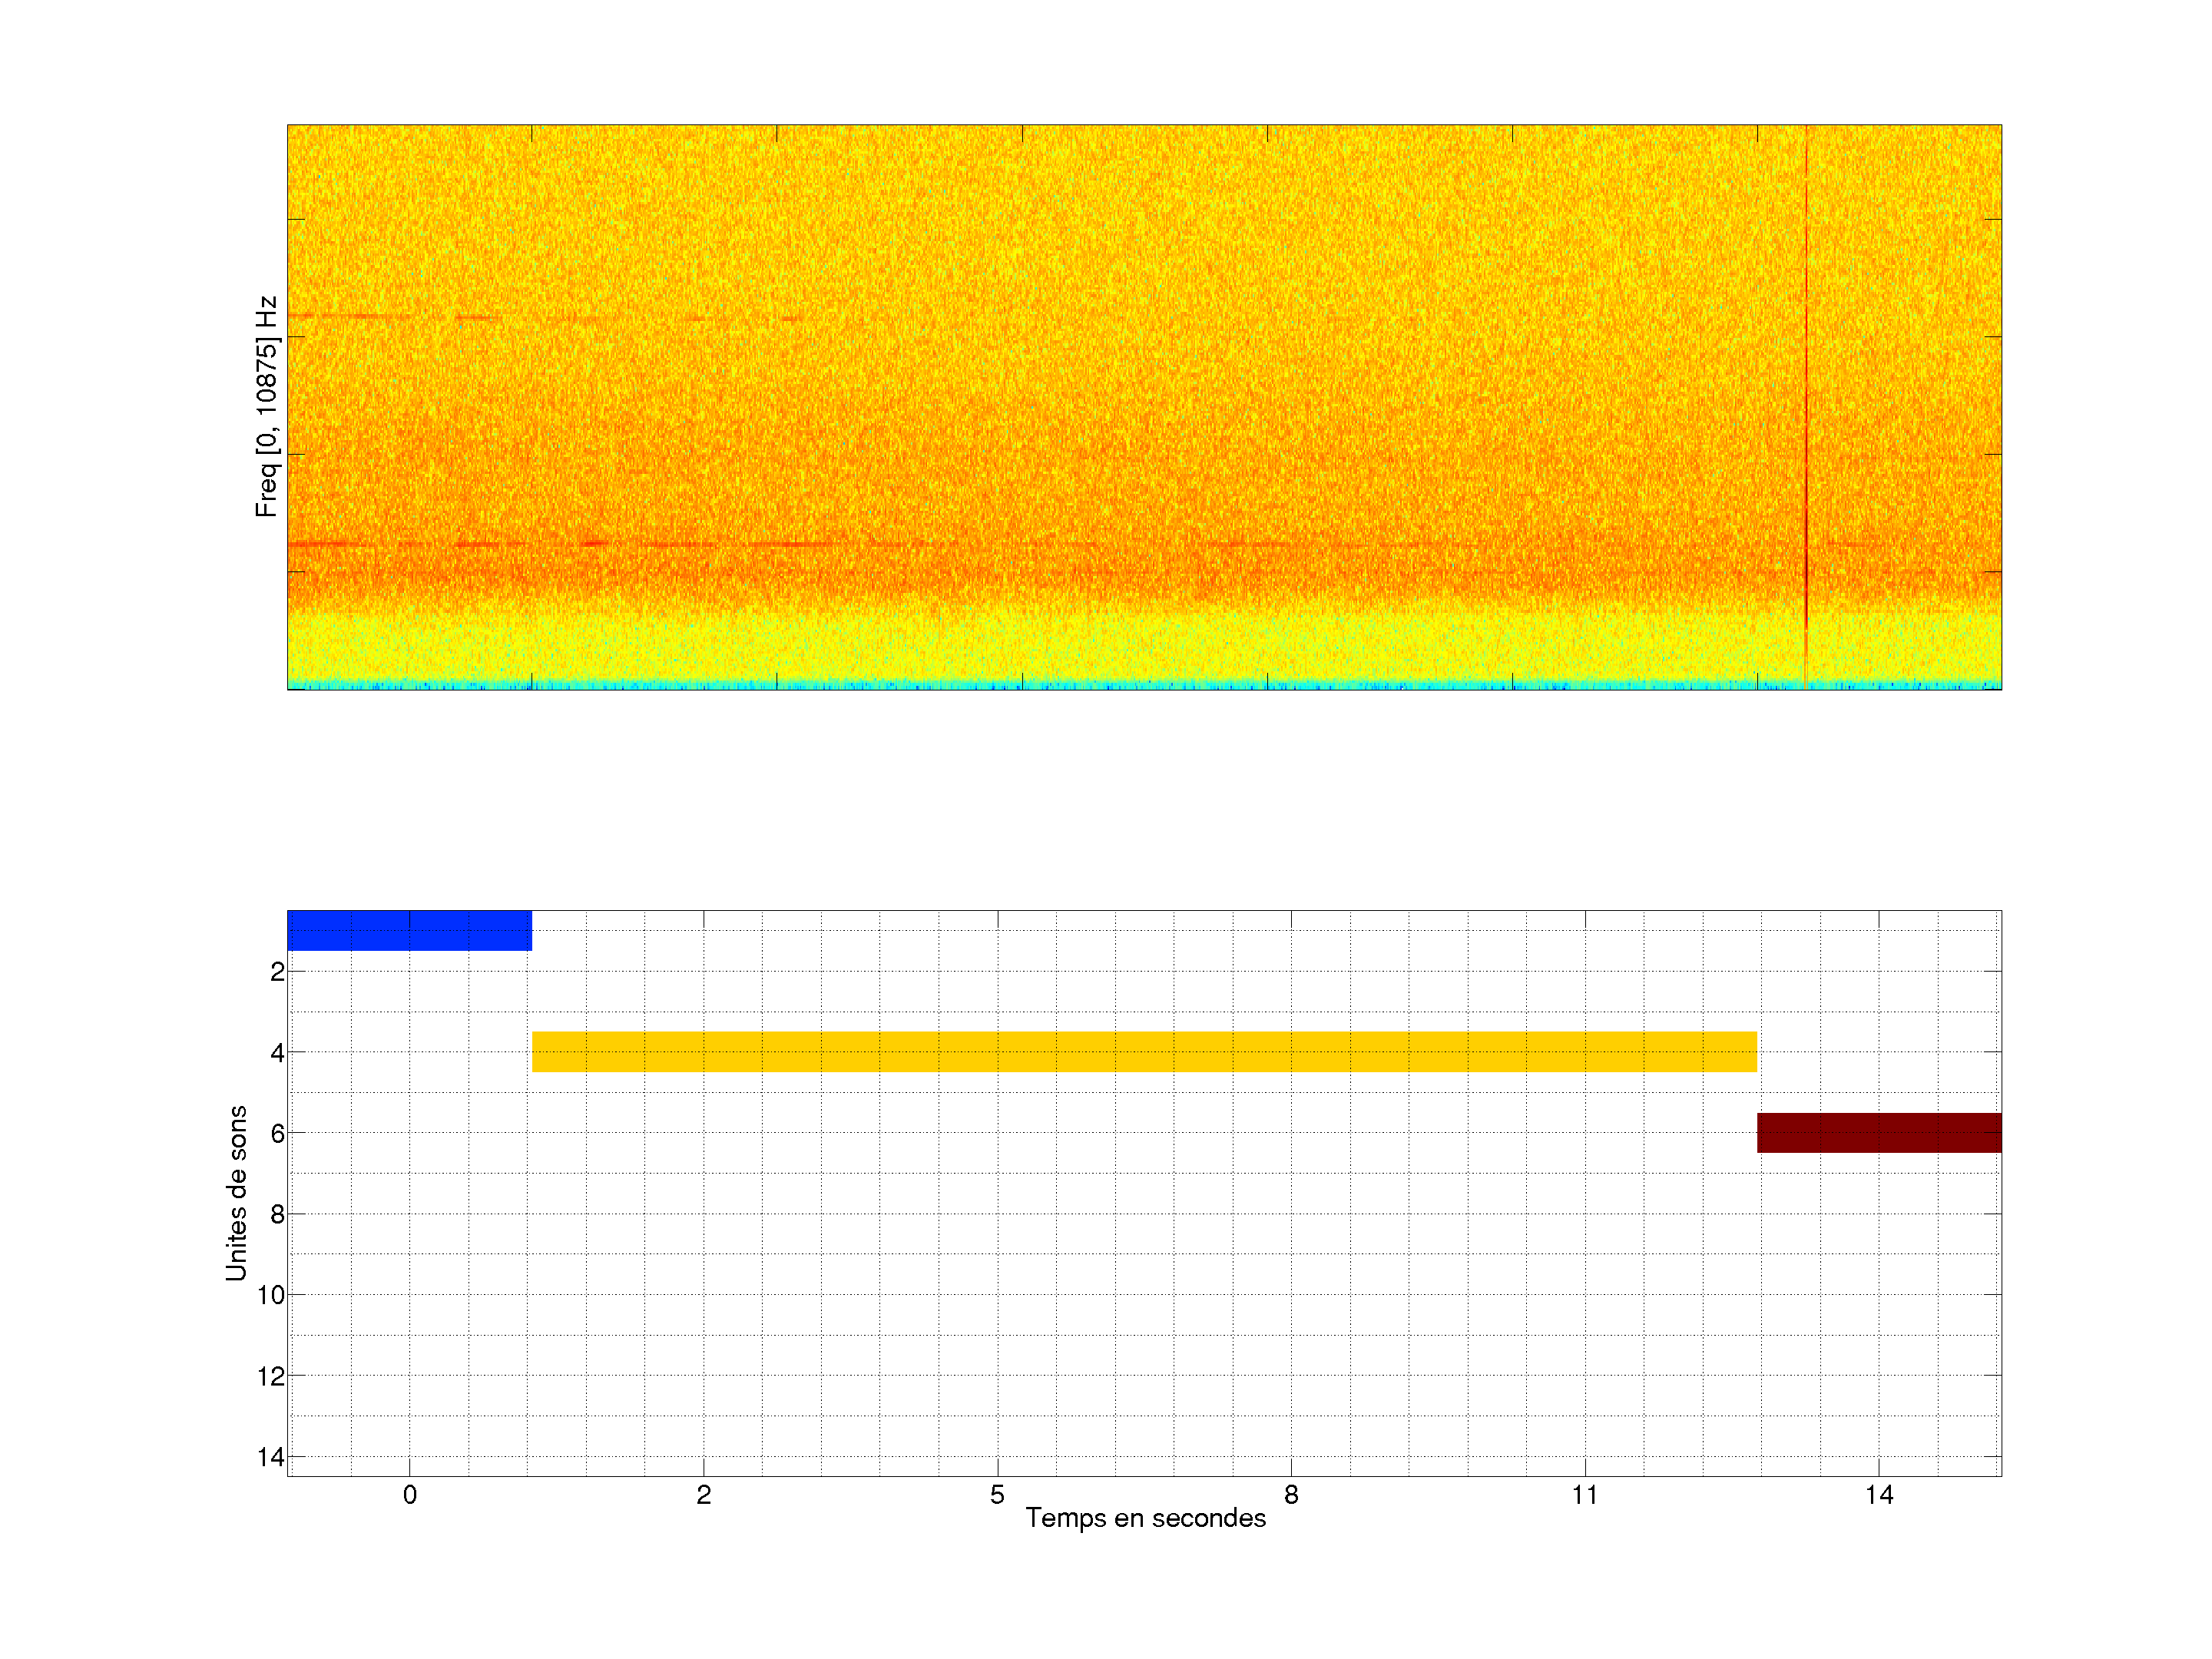This screenshot has height=1659, width=2212.
Task: Click the y-axis tick label 10
Action: click(270, 1295)
